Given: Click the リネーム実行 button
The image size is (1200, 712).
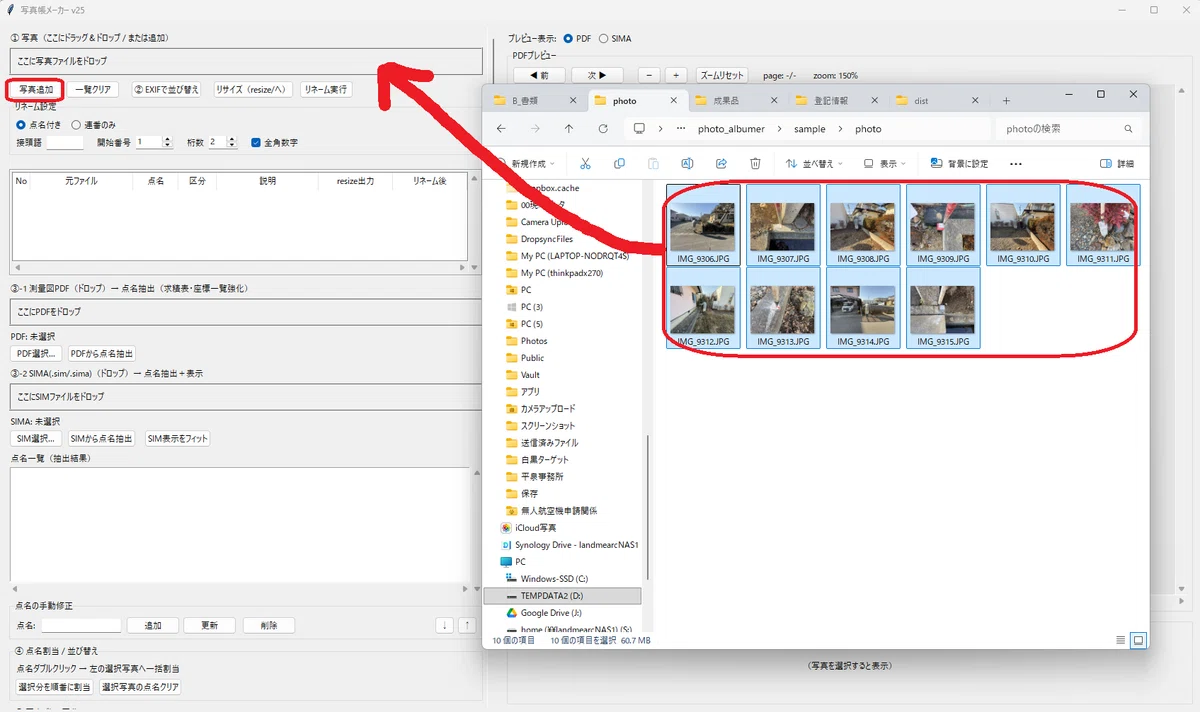Looking at the screenshot, I should coord(326,90).
